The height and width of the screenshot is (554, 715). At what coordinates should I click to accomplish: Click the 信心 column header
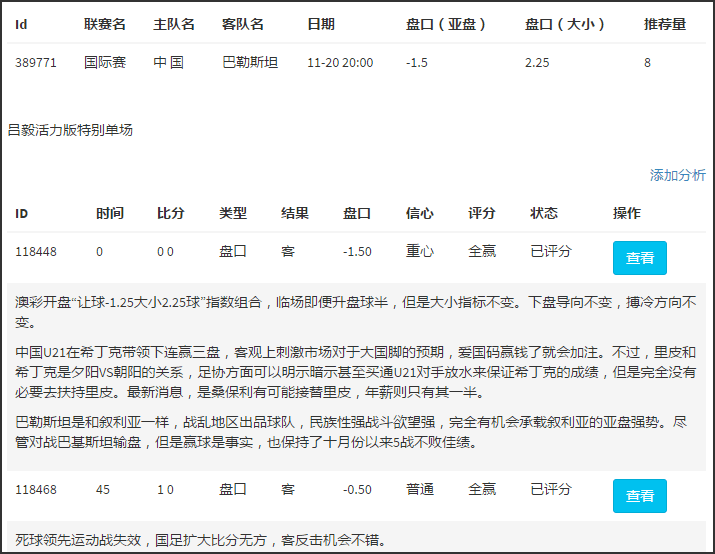point(420,213)
